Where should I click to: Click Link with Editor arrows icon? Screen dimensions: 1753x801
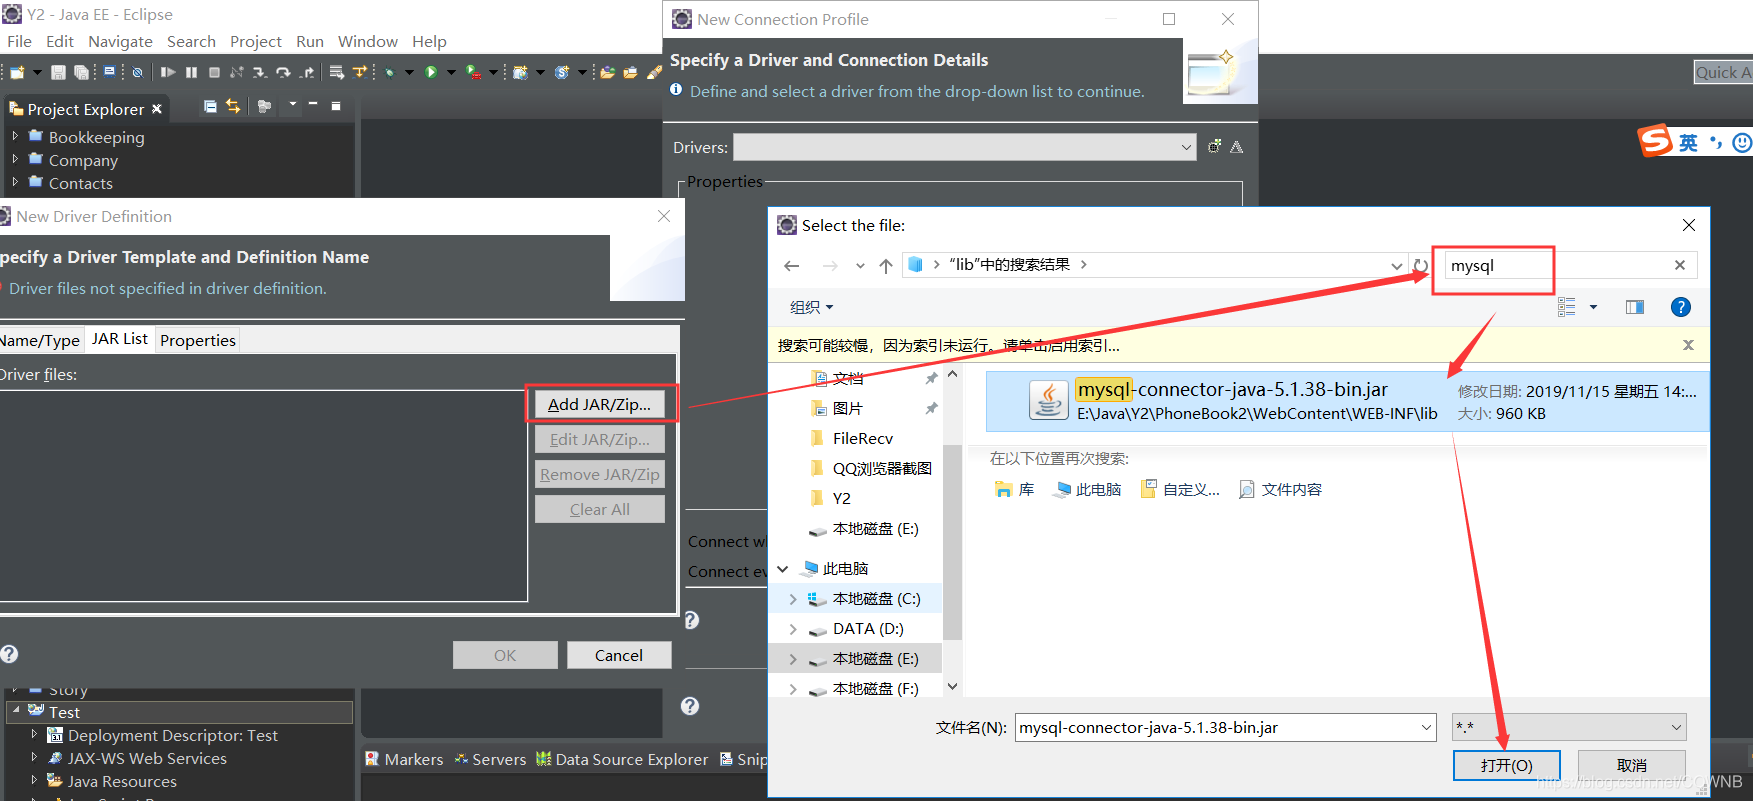point(233,106)
